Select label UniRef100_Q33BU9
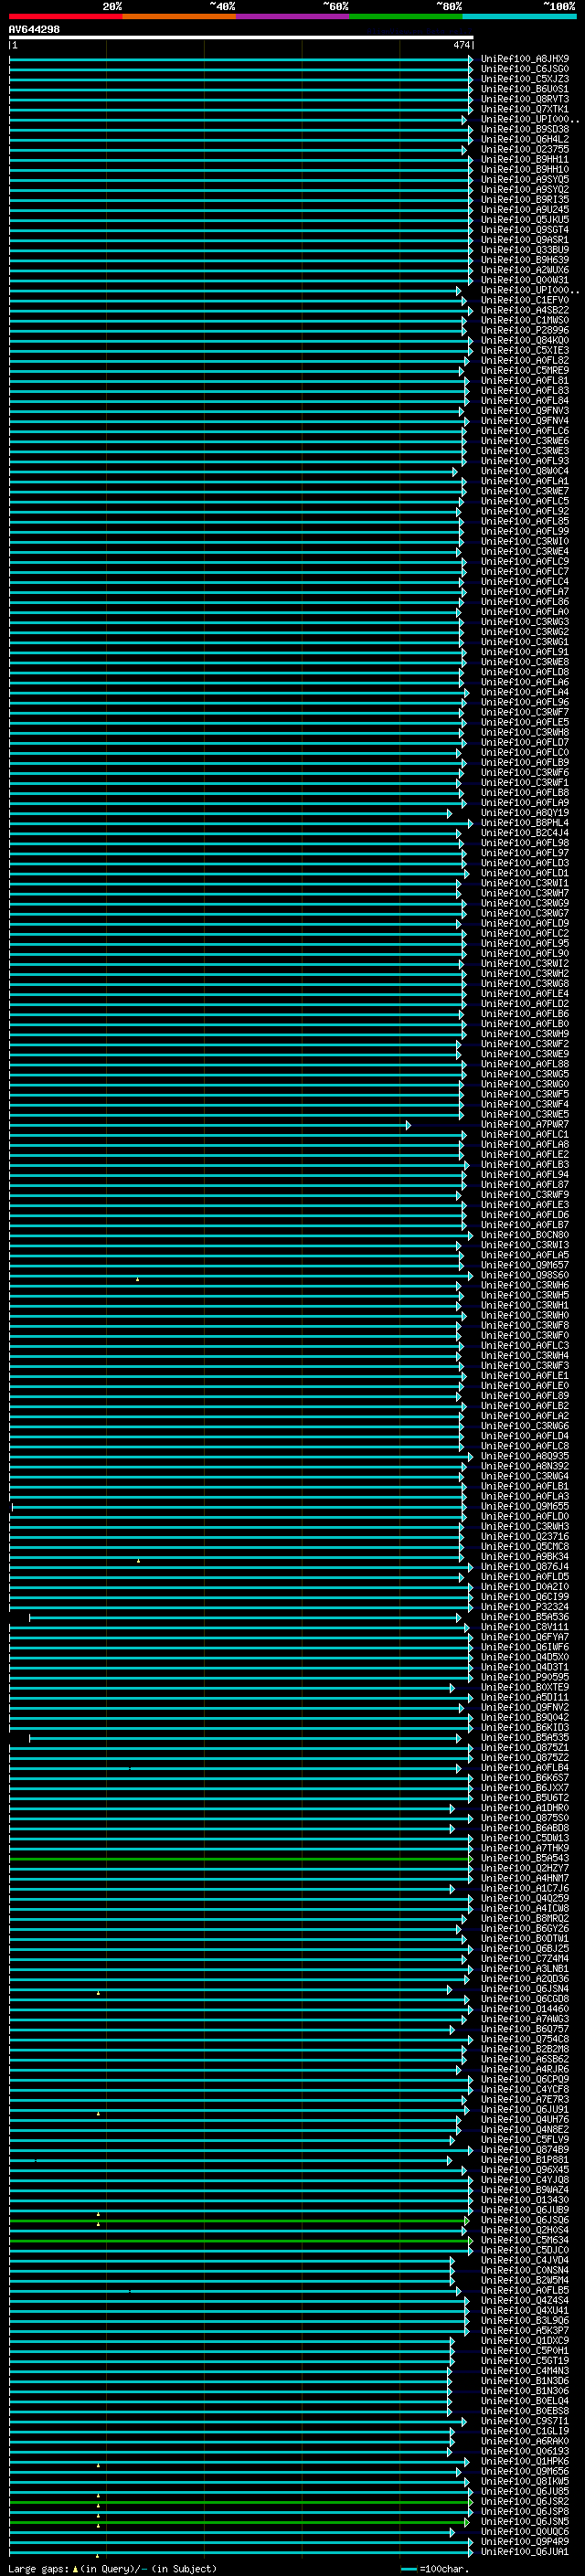 click(525, 250)
